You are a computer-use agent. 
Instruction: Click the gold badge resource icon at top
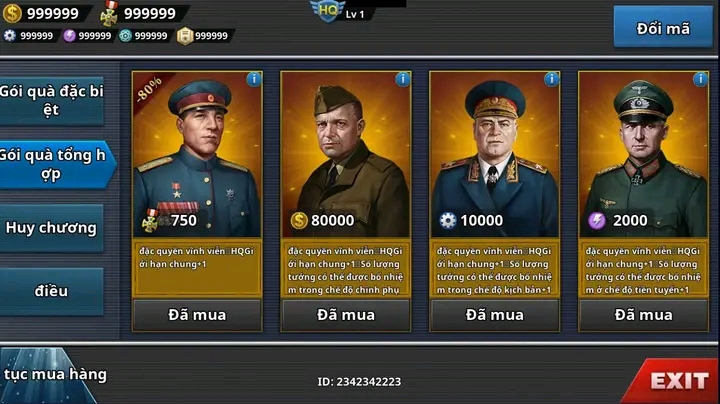(185, 36)
